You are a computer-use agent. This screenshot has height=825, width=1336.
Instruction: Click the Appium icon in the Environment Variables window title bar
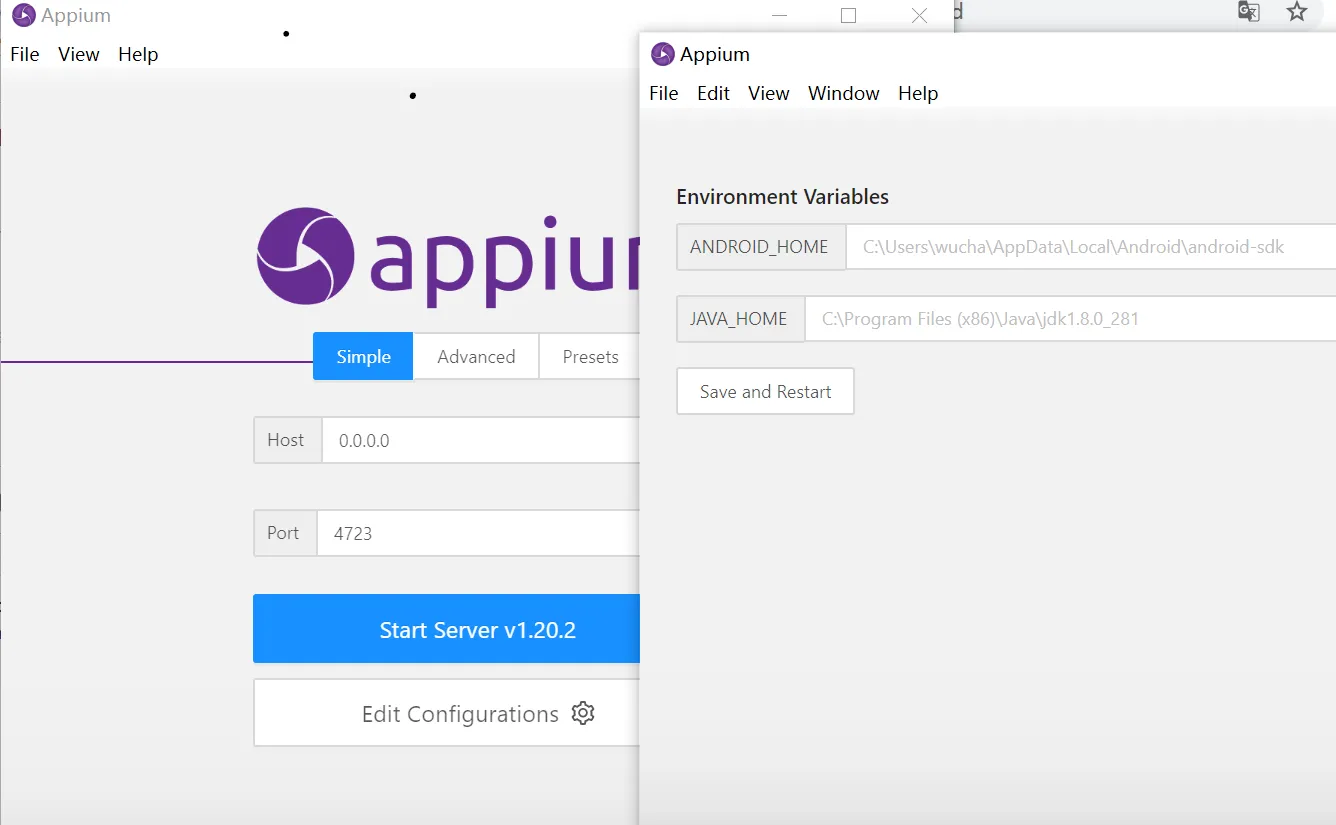coord(662,54)
